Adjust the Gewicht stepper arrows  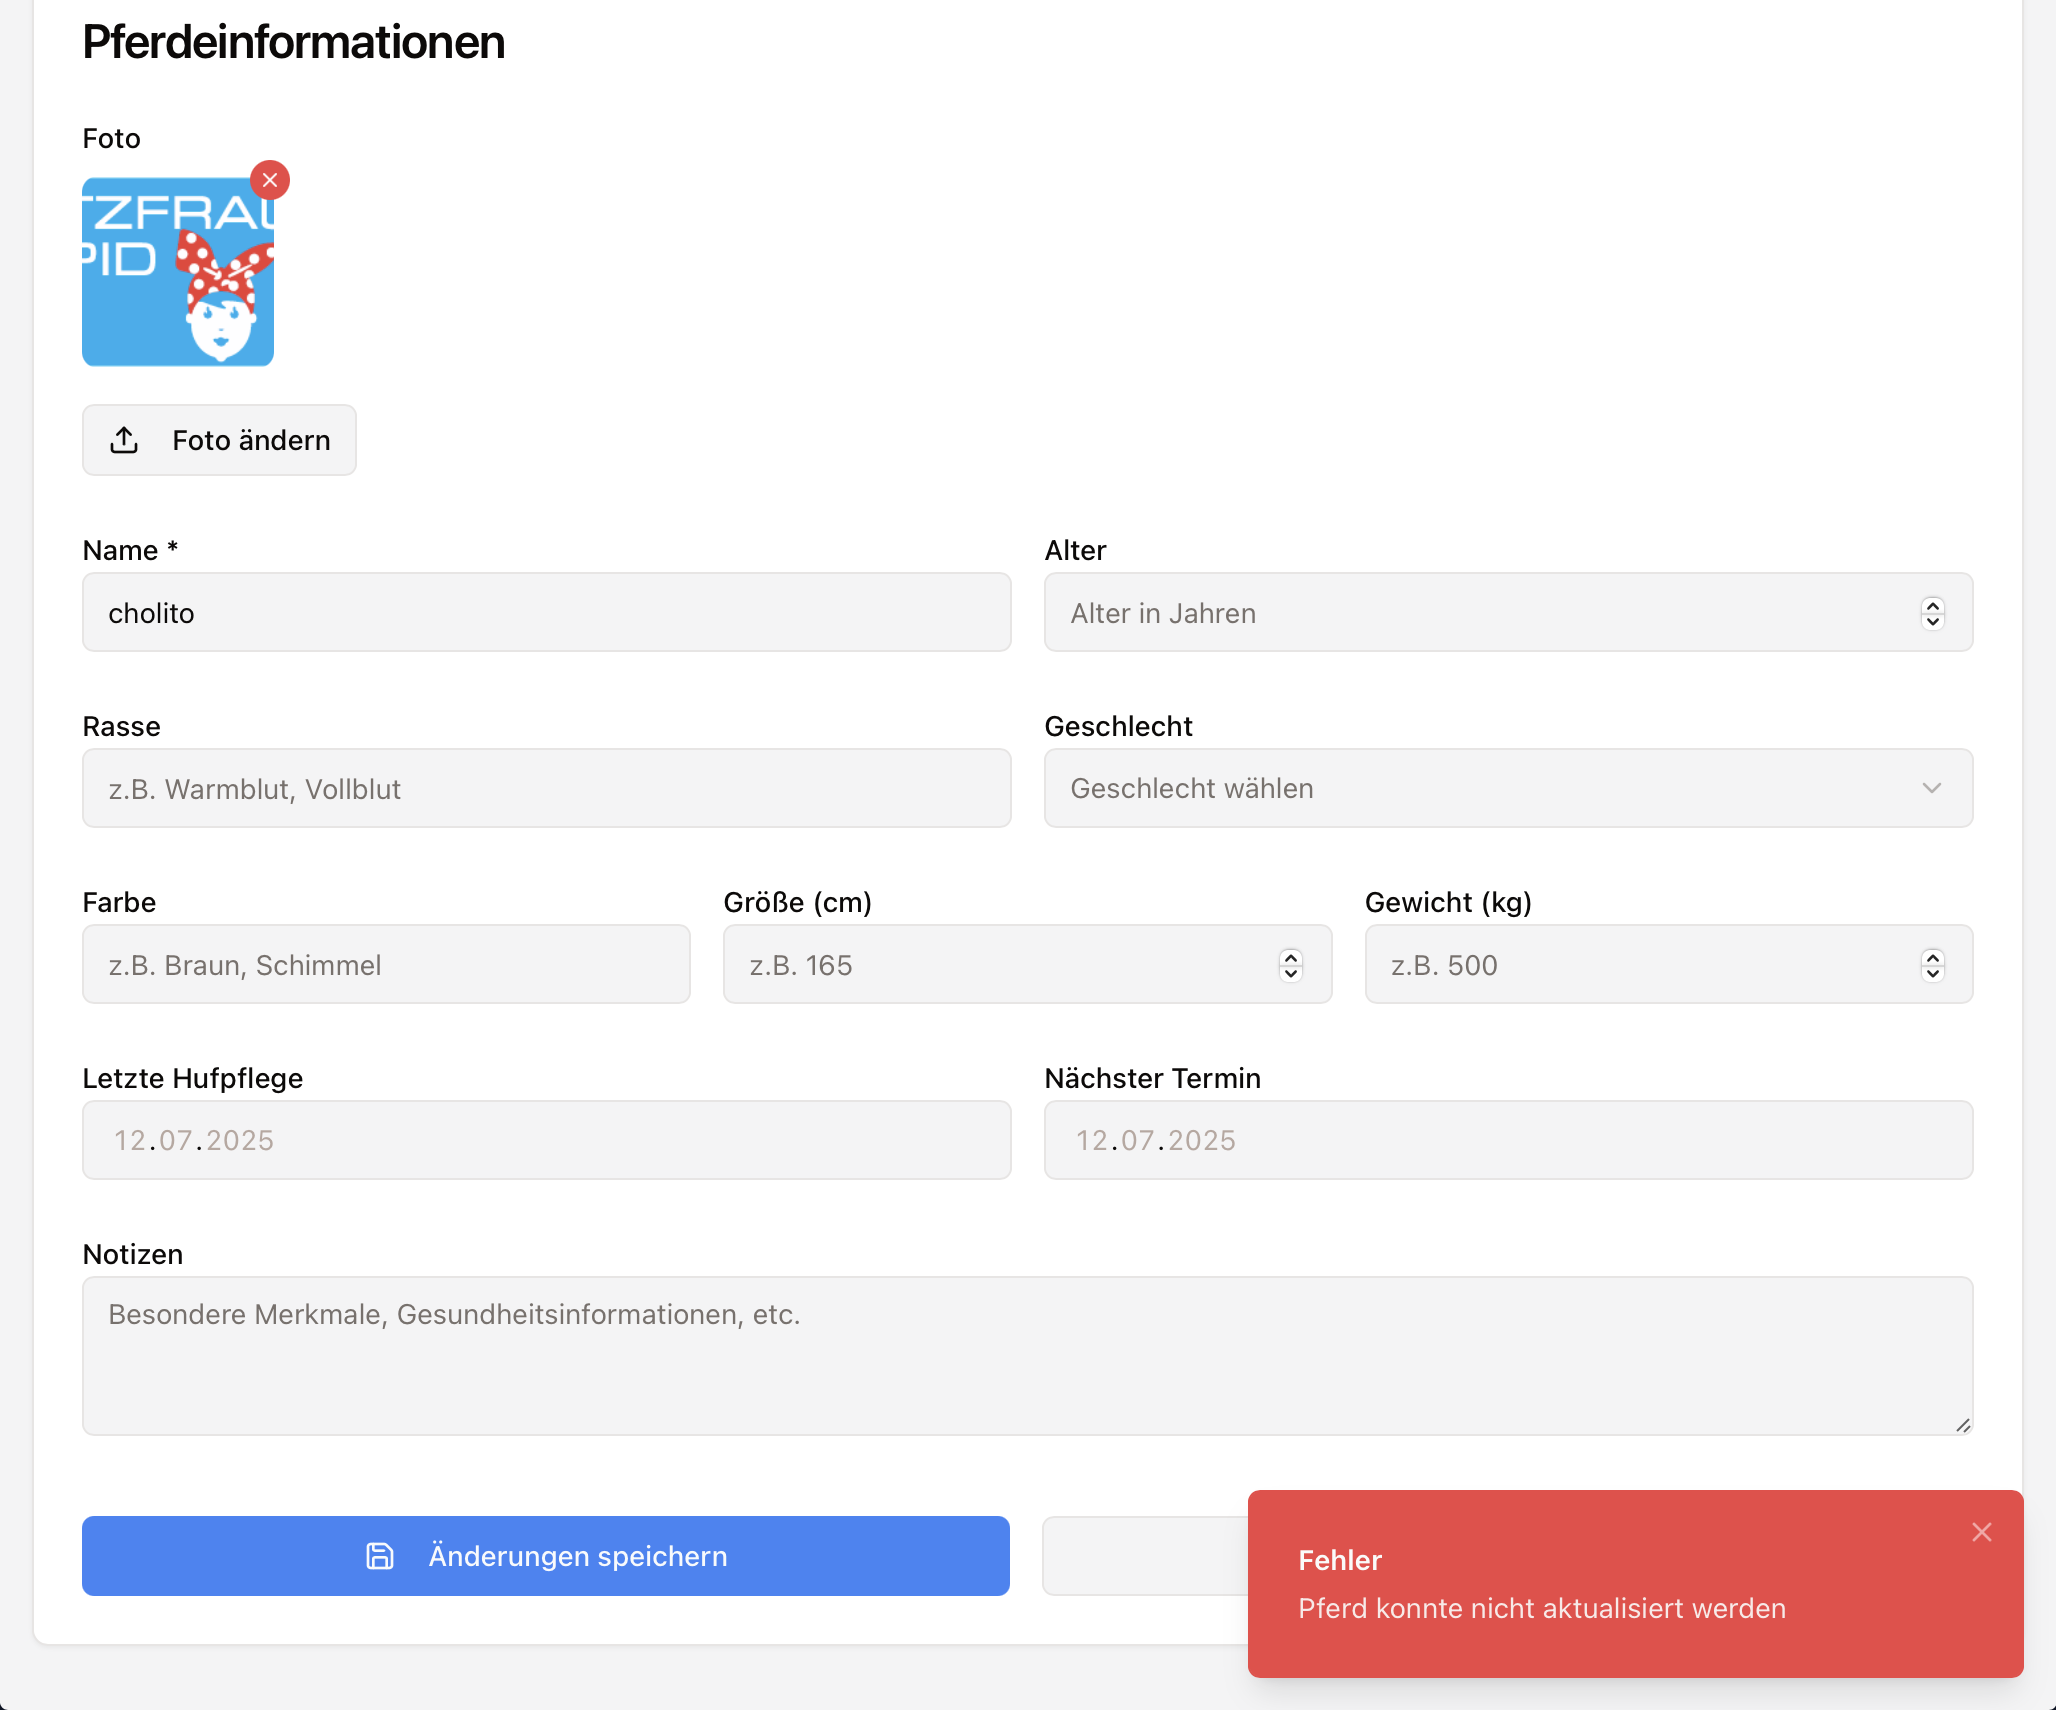click(x=1932, y=965)
